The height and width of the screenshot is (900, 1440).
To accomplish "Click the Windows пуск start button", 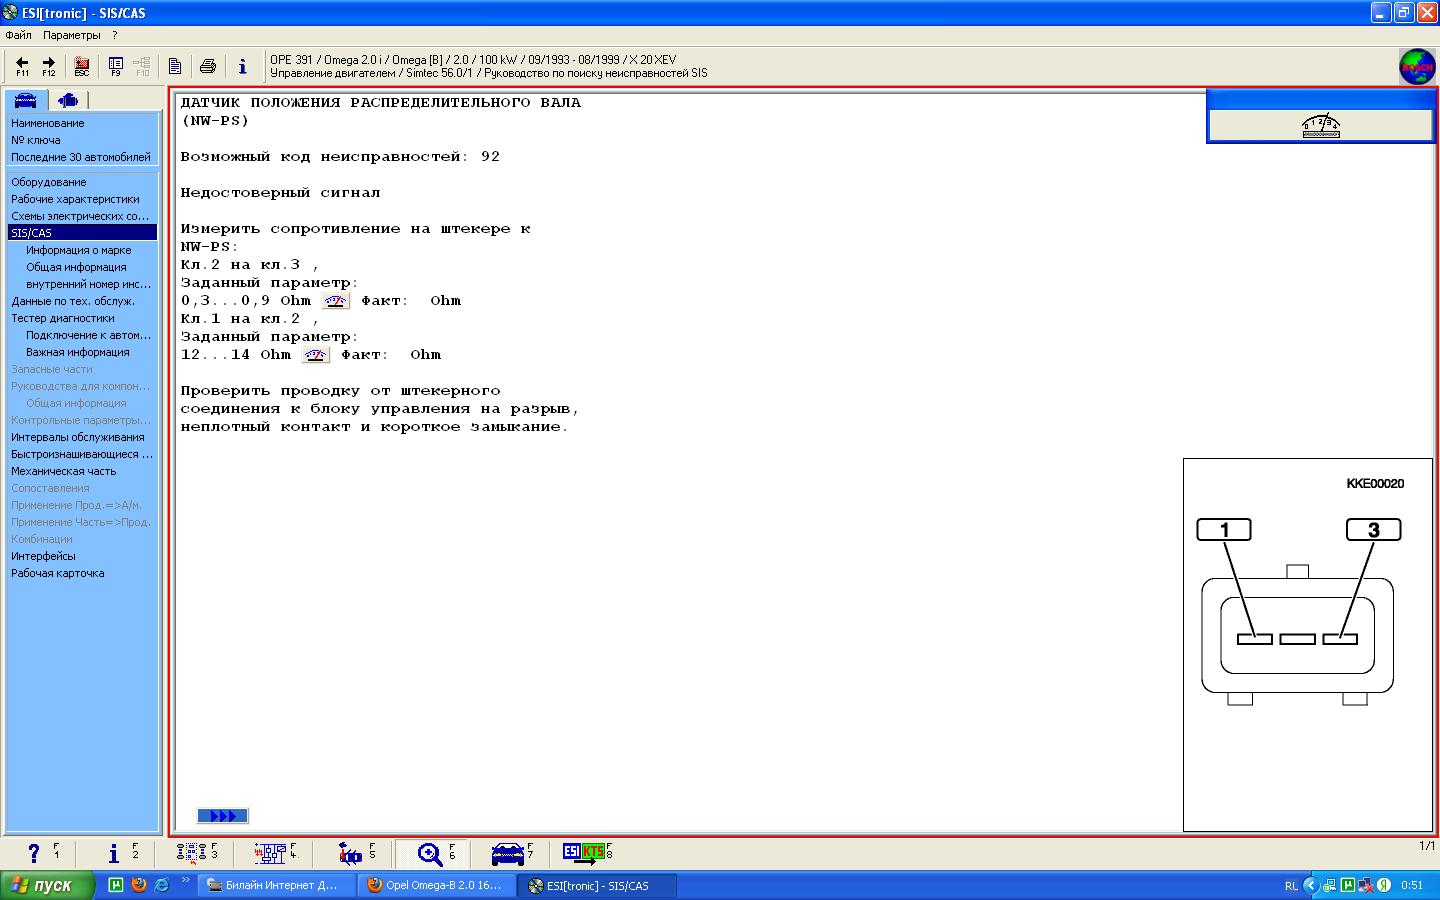I will pyautogui.click(x=47, y=885).
